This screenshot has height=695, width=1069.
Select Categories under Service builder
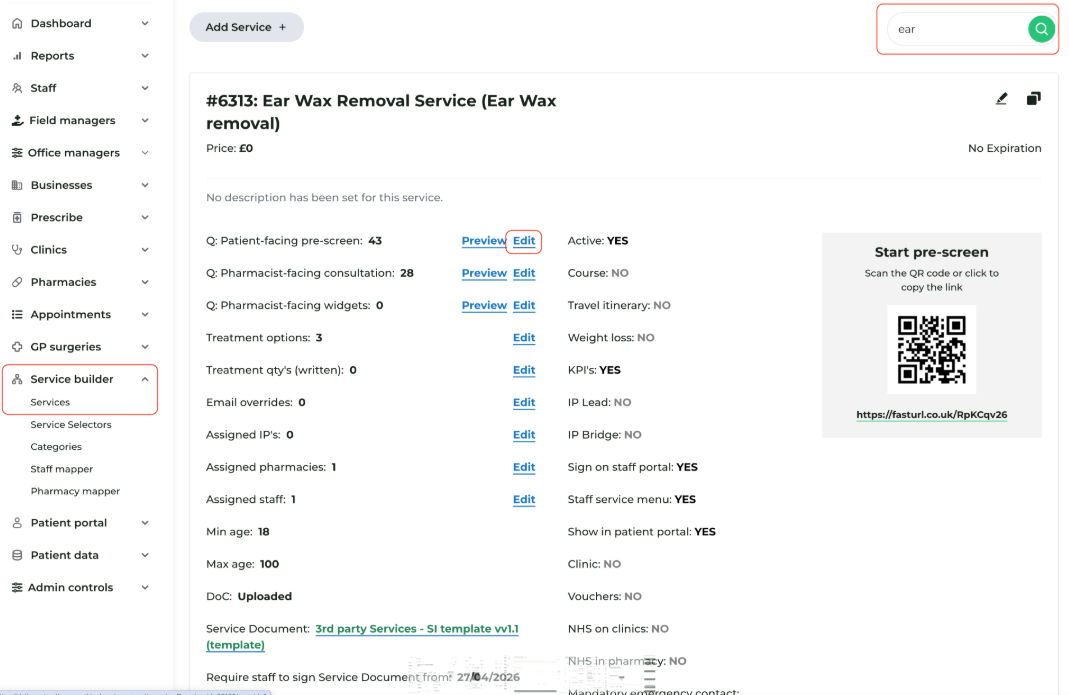56,447
